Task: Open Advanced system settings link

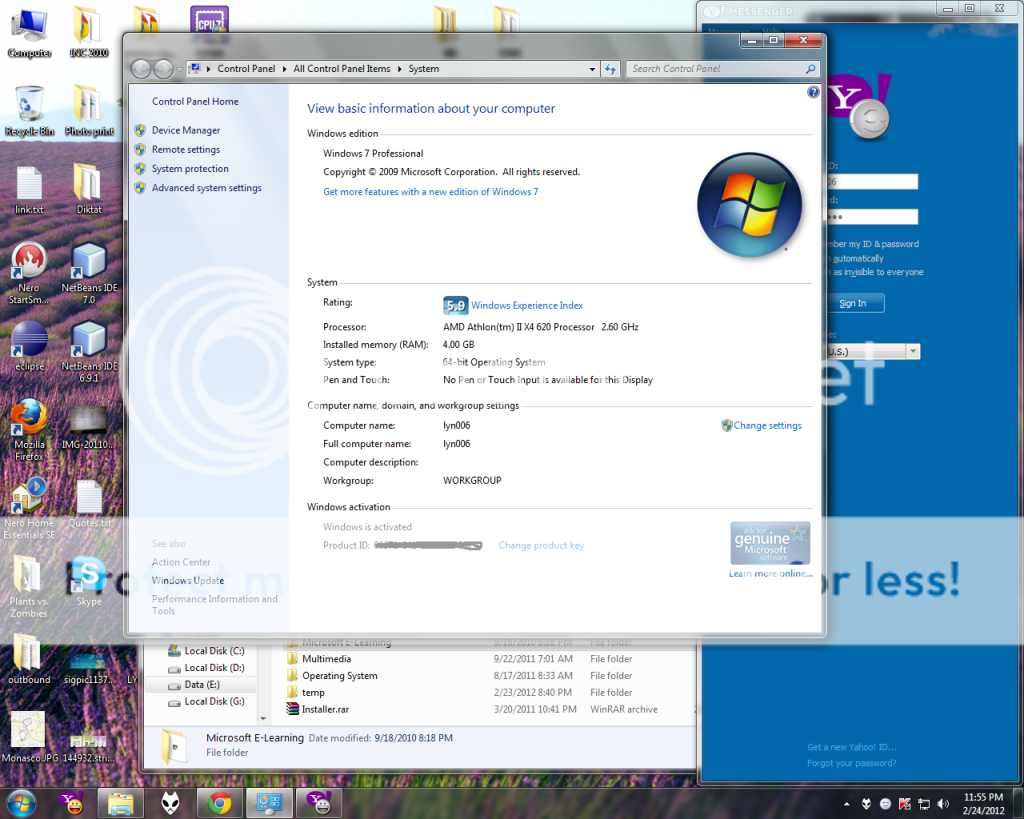Action: click(206, 187)
